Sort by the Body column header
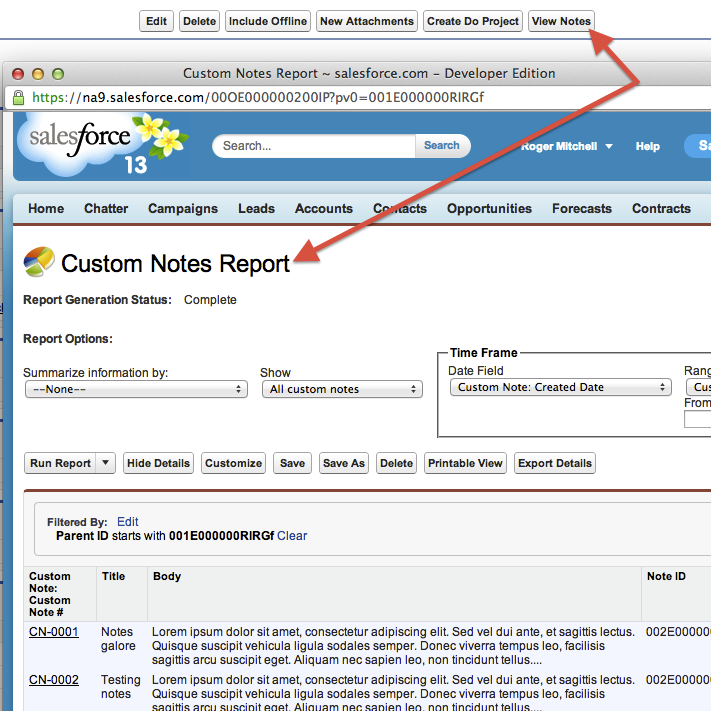This screenshot has width=711, height=711. click(167, 576)
